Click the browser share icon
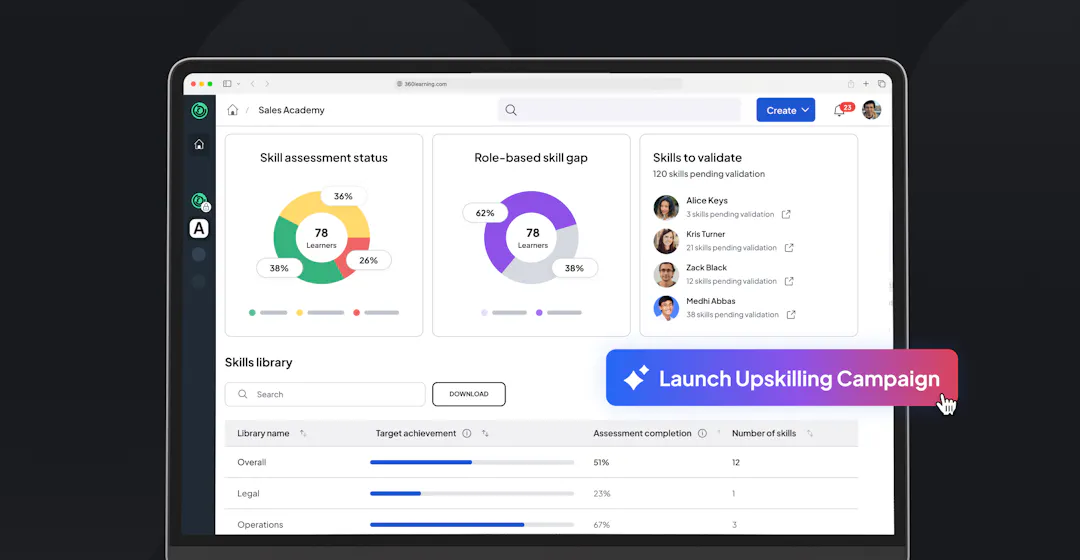Viewport: 1080px width, 560px height. tap(851, 84)
